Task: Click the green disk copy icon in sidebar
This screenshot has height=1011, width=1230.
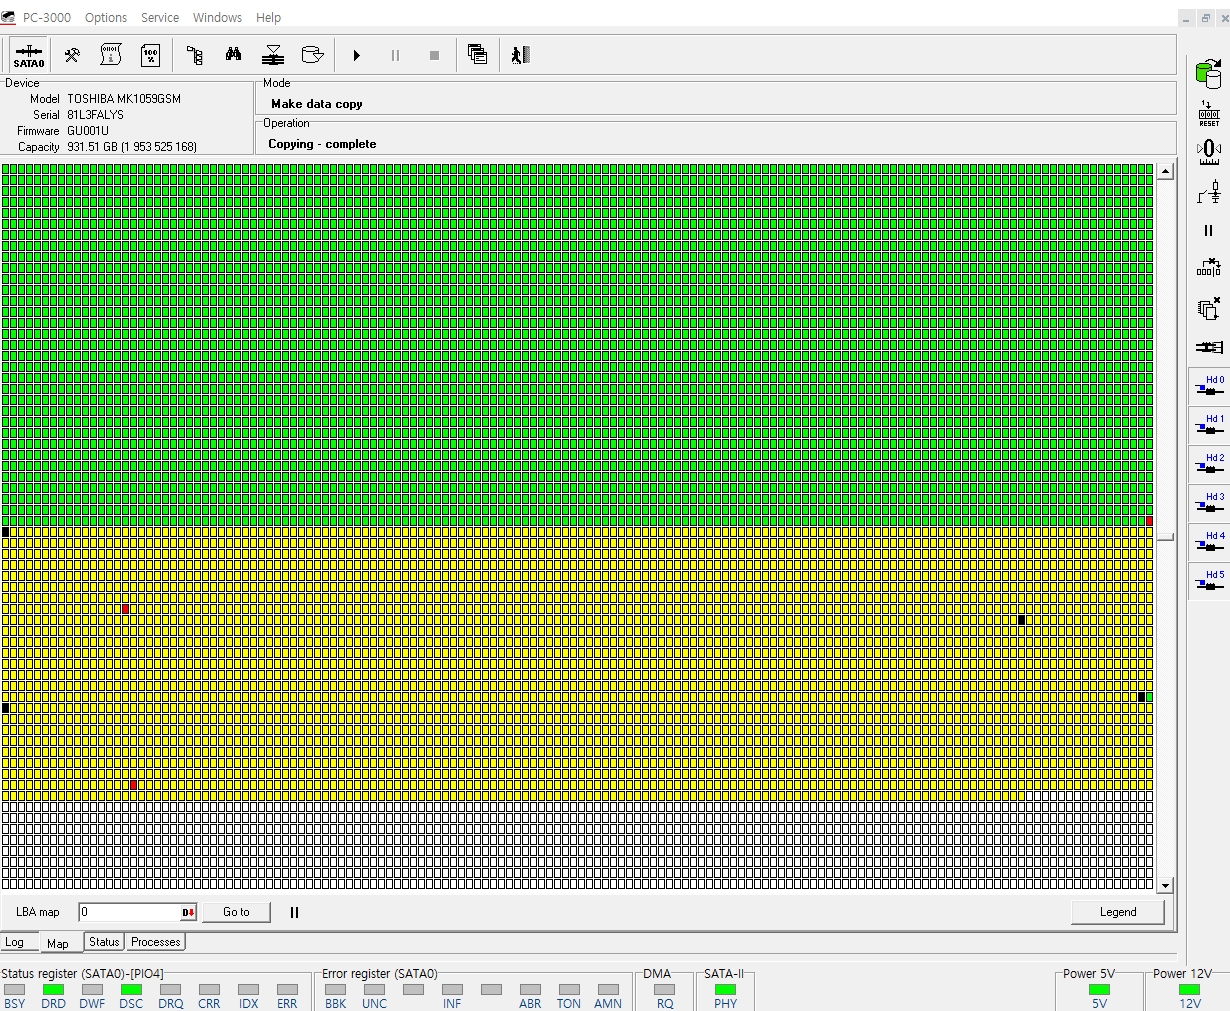Action: pyautogui.click(x=1209, y=73)
